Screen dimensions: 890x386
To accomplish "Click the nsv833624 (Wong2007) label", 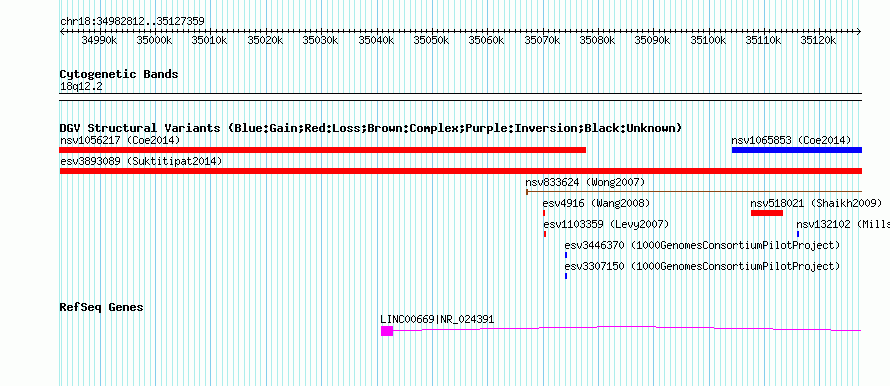I will tap(585, 182).
